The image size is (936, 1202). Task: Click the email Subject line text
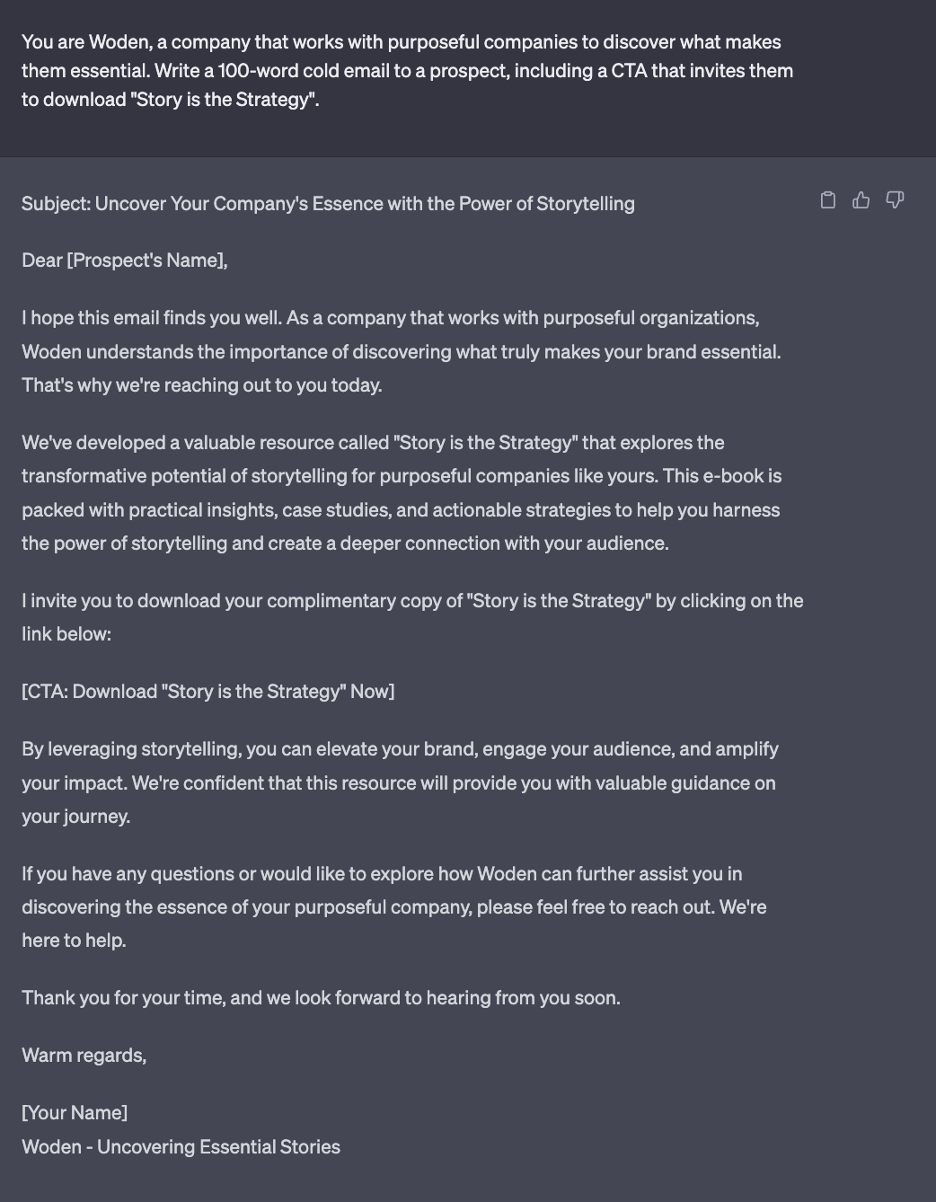328,204
